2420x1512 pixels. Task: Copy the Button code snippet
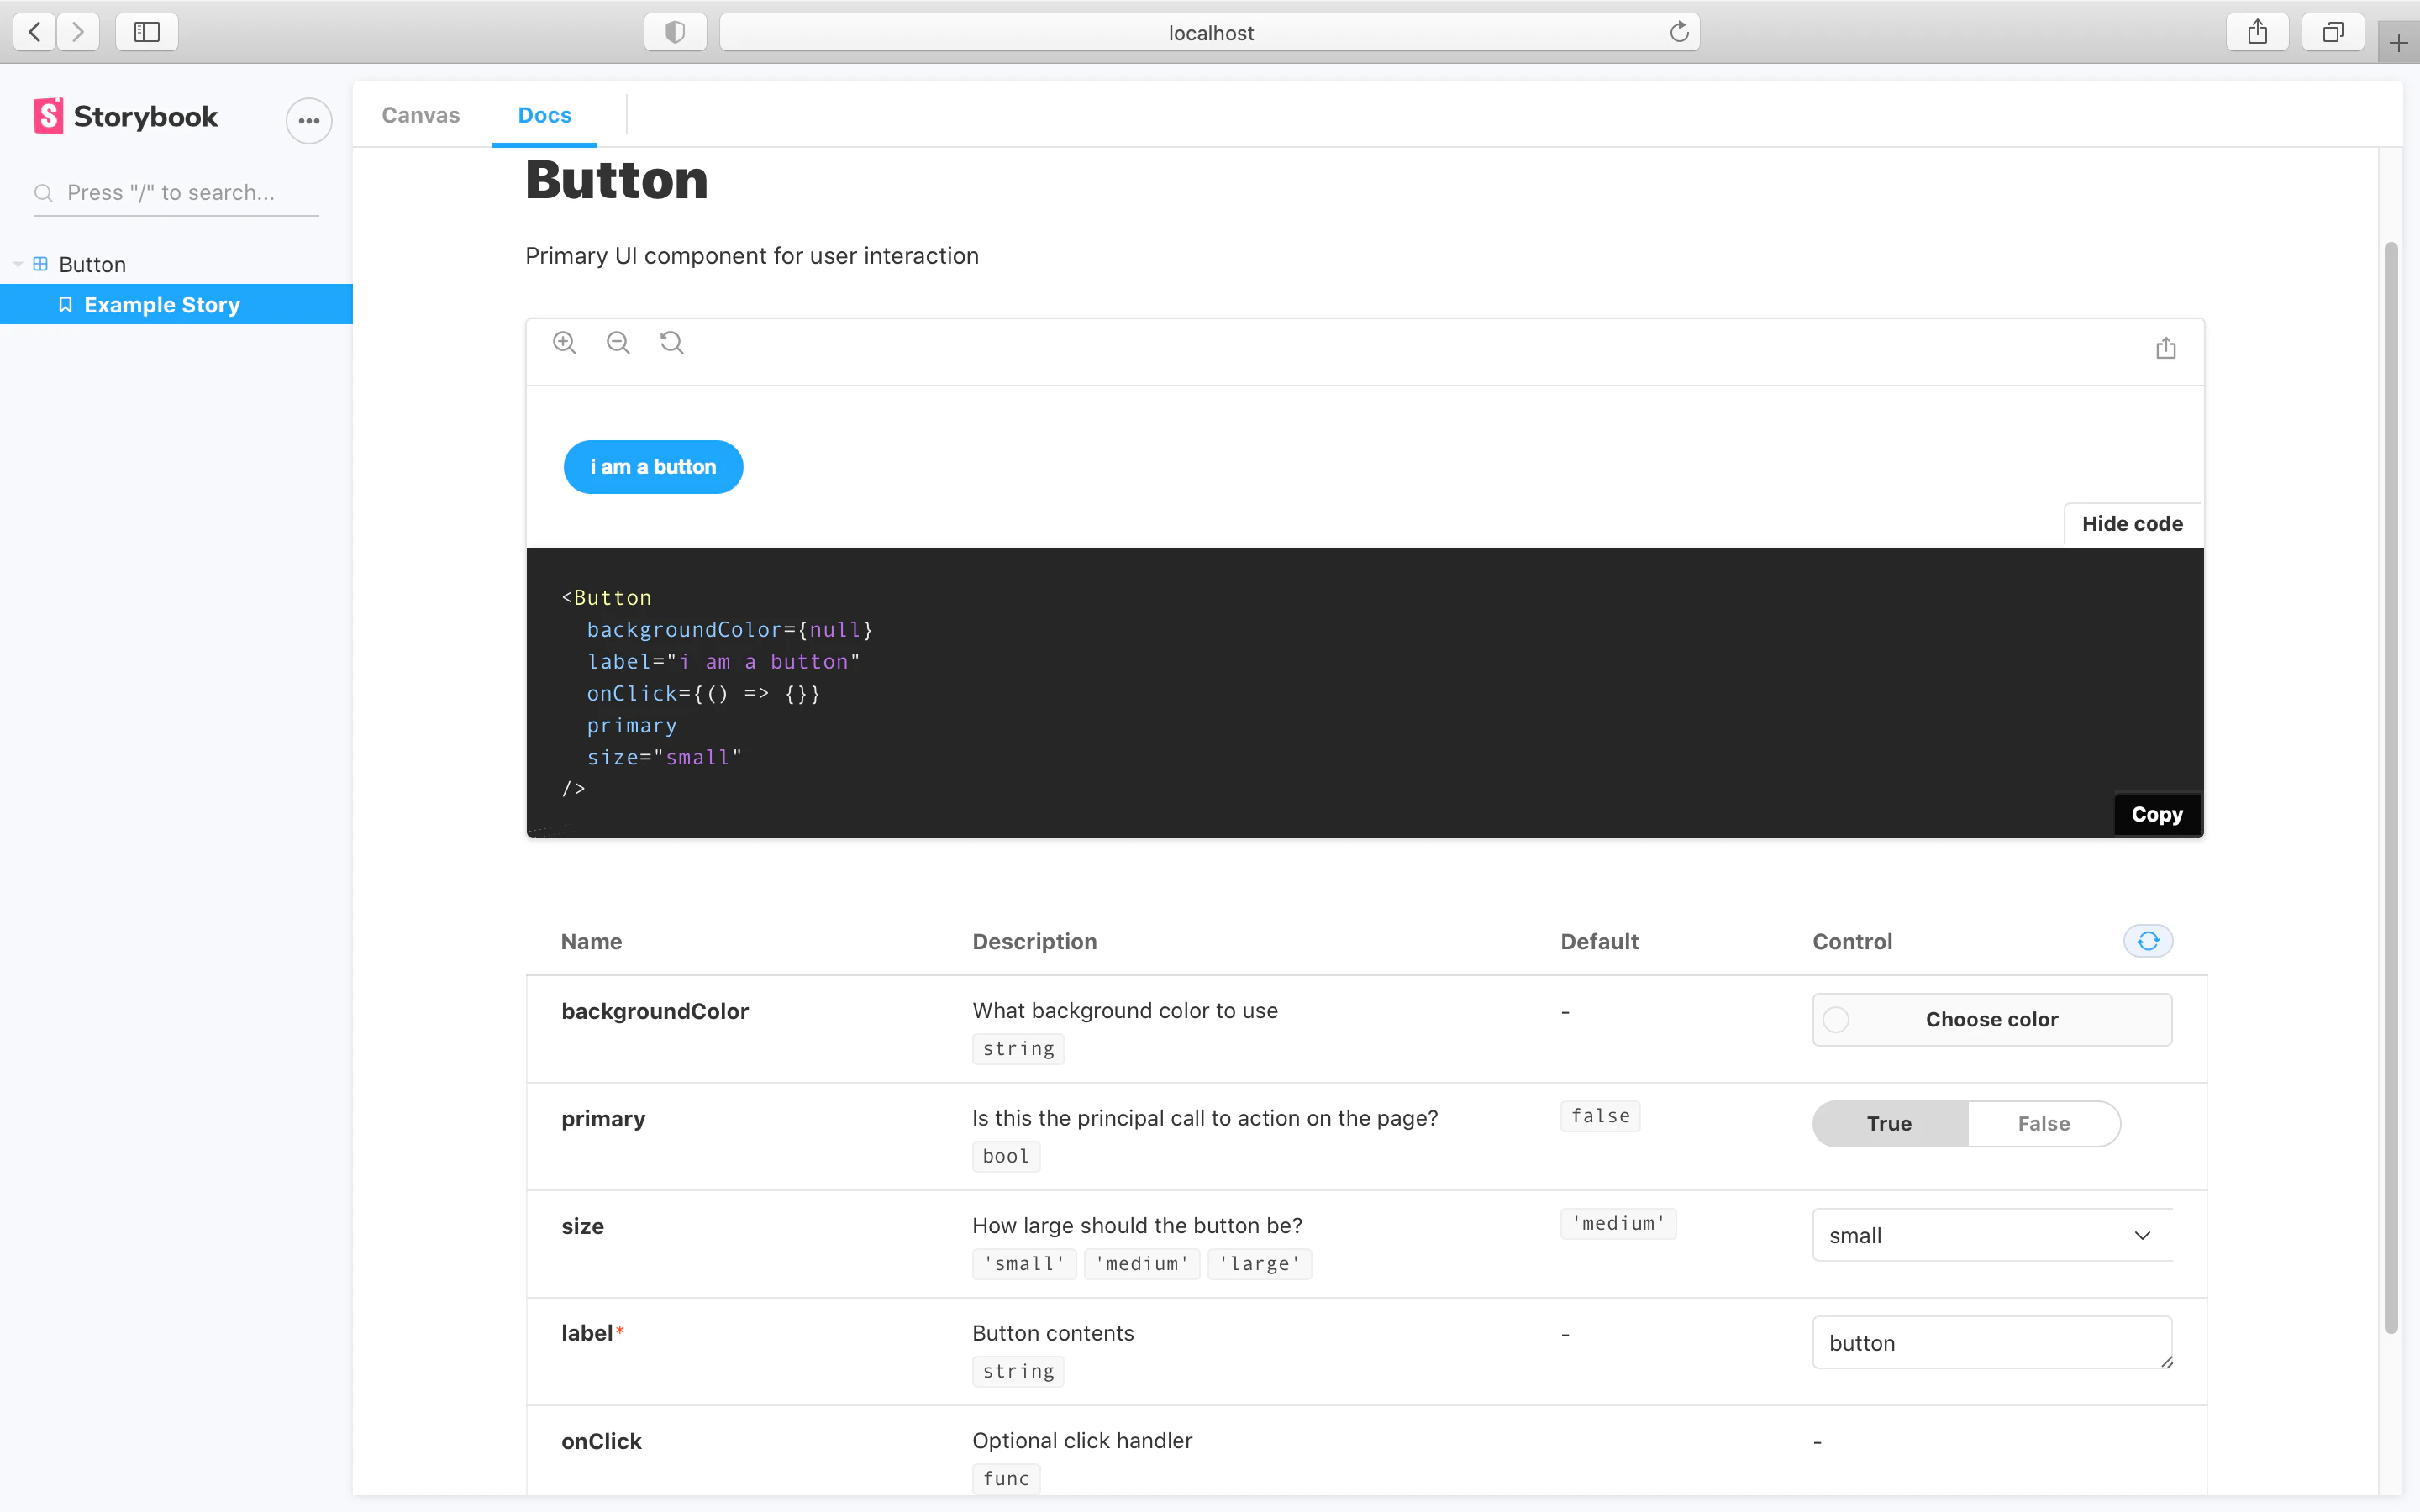click(x=2156, y=814)
